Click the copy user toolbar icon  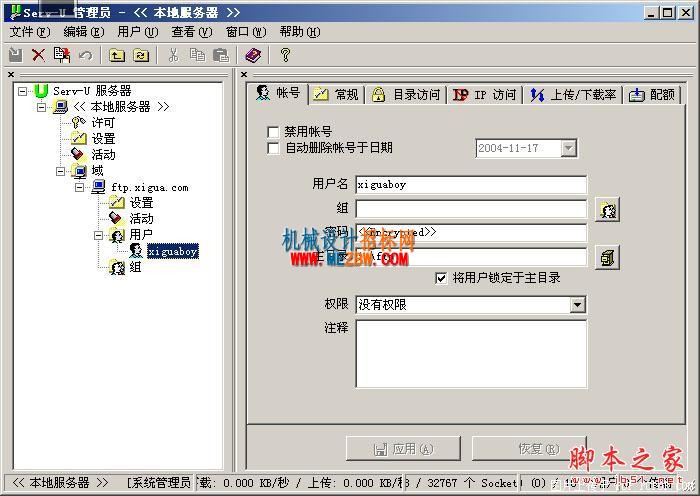[62, 55]
